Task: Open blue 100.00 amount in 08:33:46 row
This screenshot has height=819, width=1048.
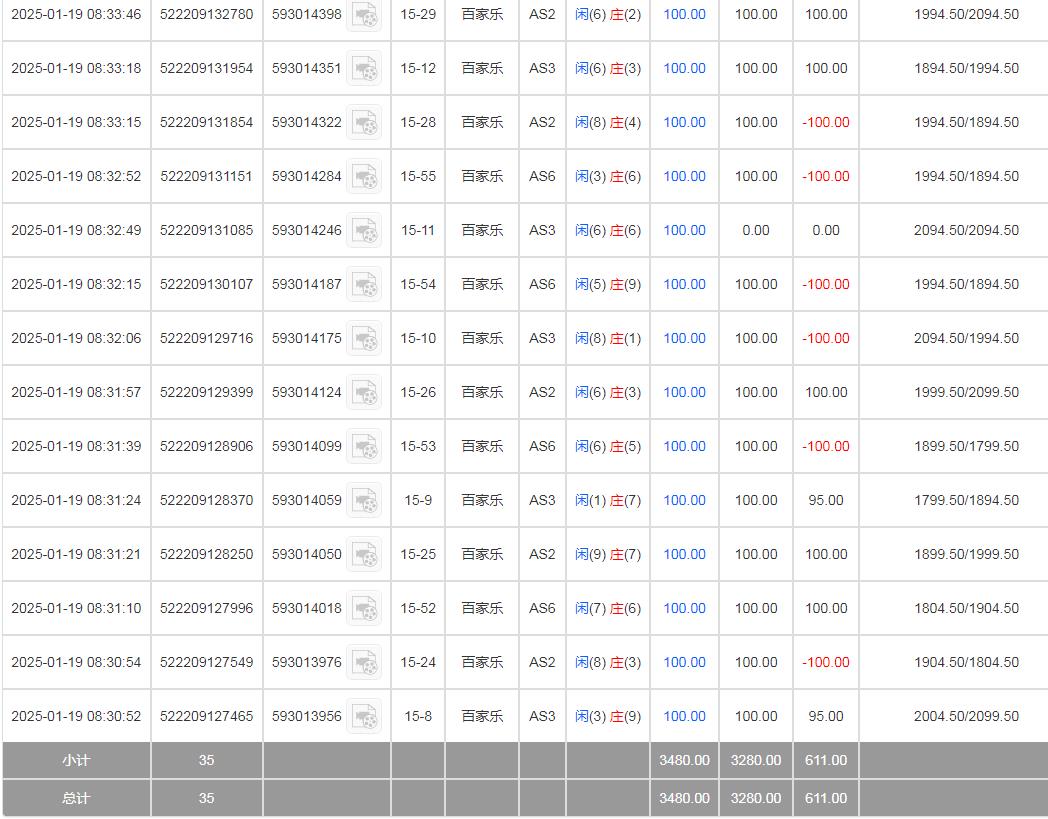Action: coord(684,15)
